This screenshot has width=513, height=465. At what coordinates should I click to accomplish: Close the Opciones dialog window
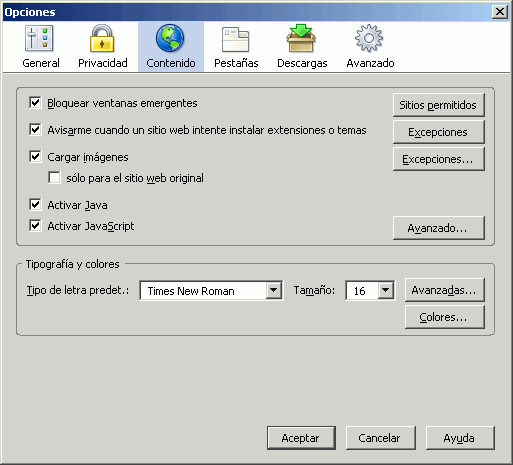click(500, 12)
